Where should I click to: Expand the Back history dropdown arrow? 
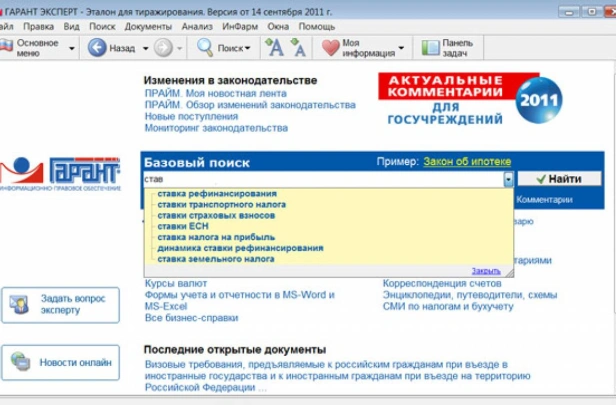point(145,48)
